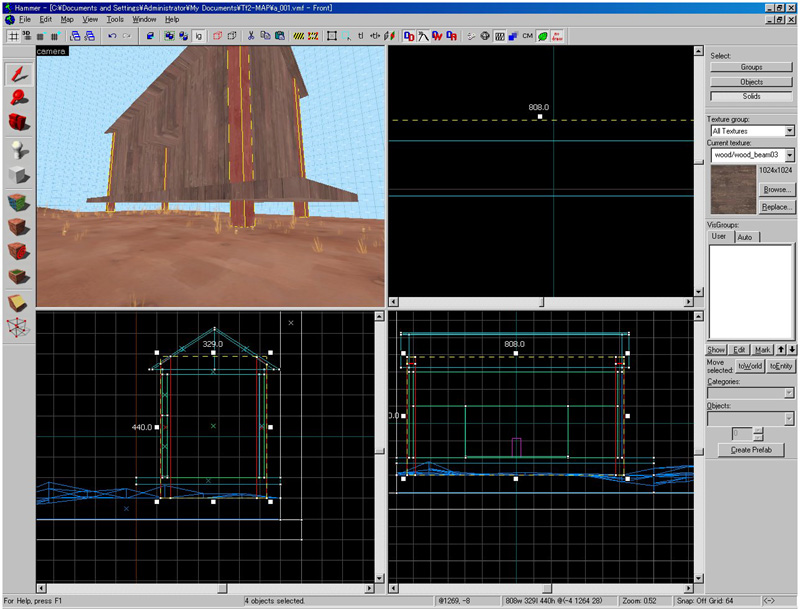Click the Groups select button
The image size is (800, 609).
(751, 67)
